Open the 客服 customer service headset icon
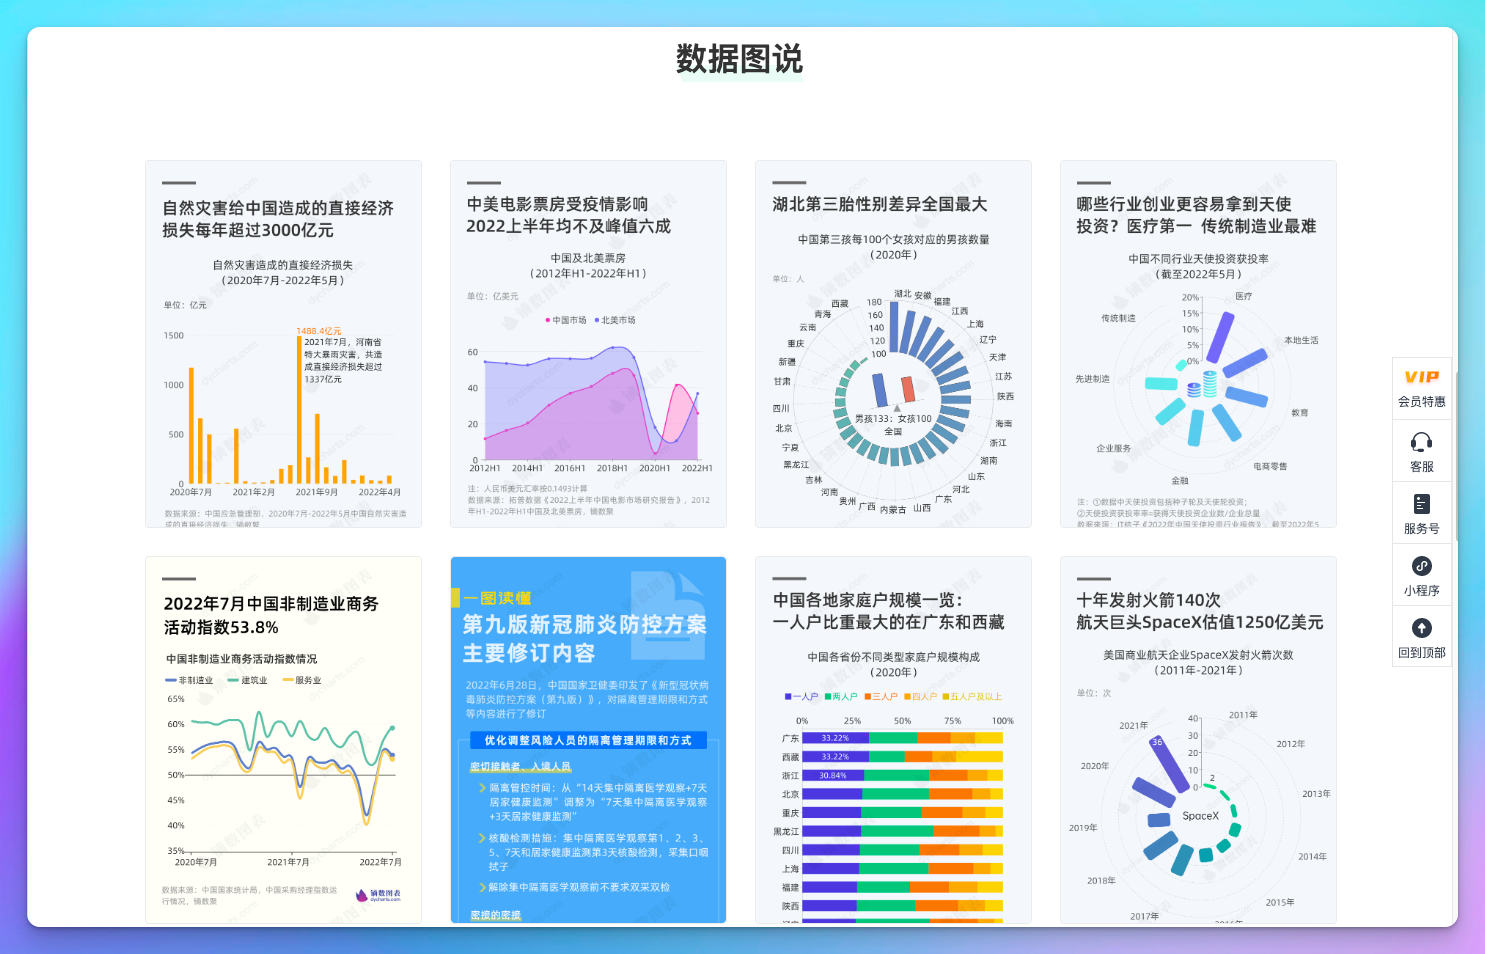 pos(1422,443)
